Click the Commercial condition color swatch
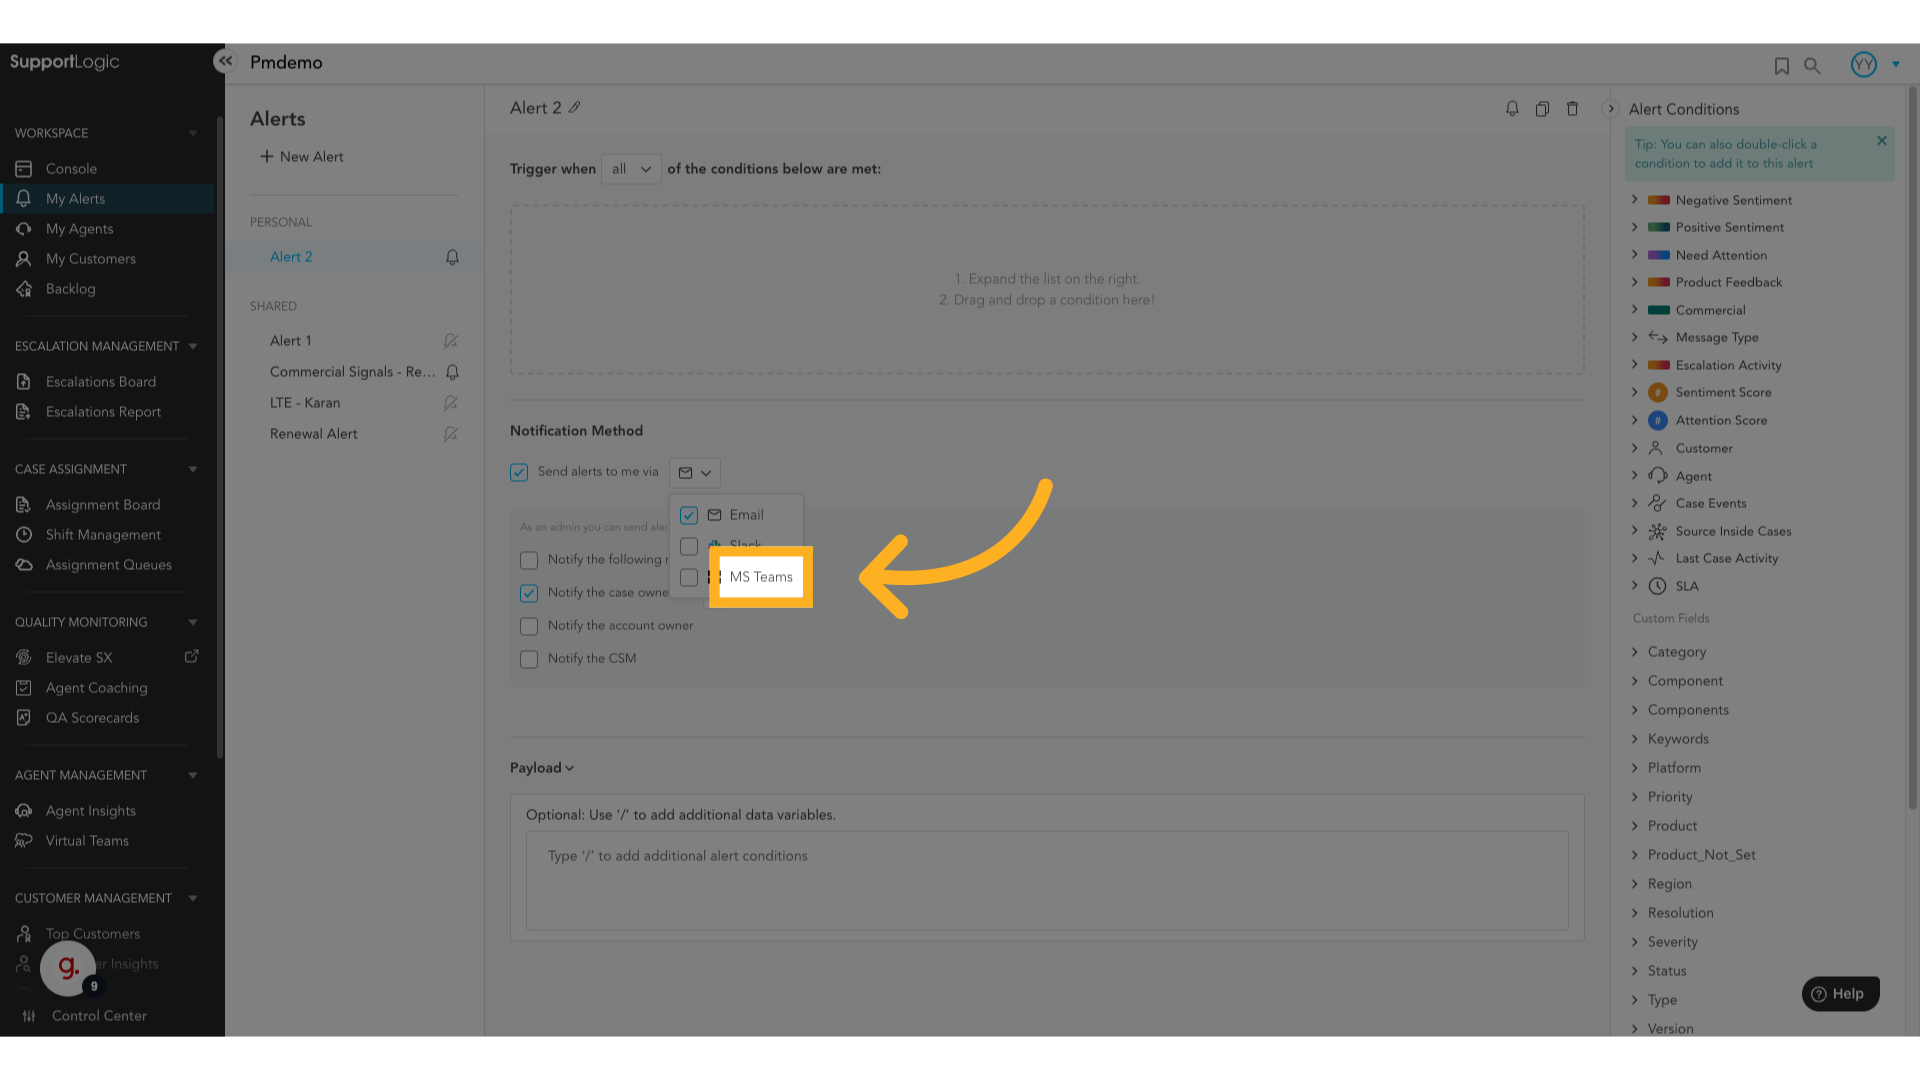Image resolution: width=1920 pixels, height=1080 pixels. pyautogui.click(x=1658, y=310)
